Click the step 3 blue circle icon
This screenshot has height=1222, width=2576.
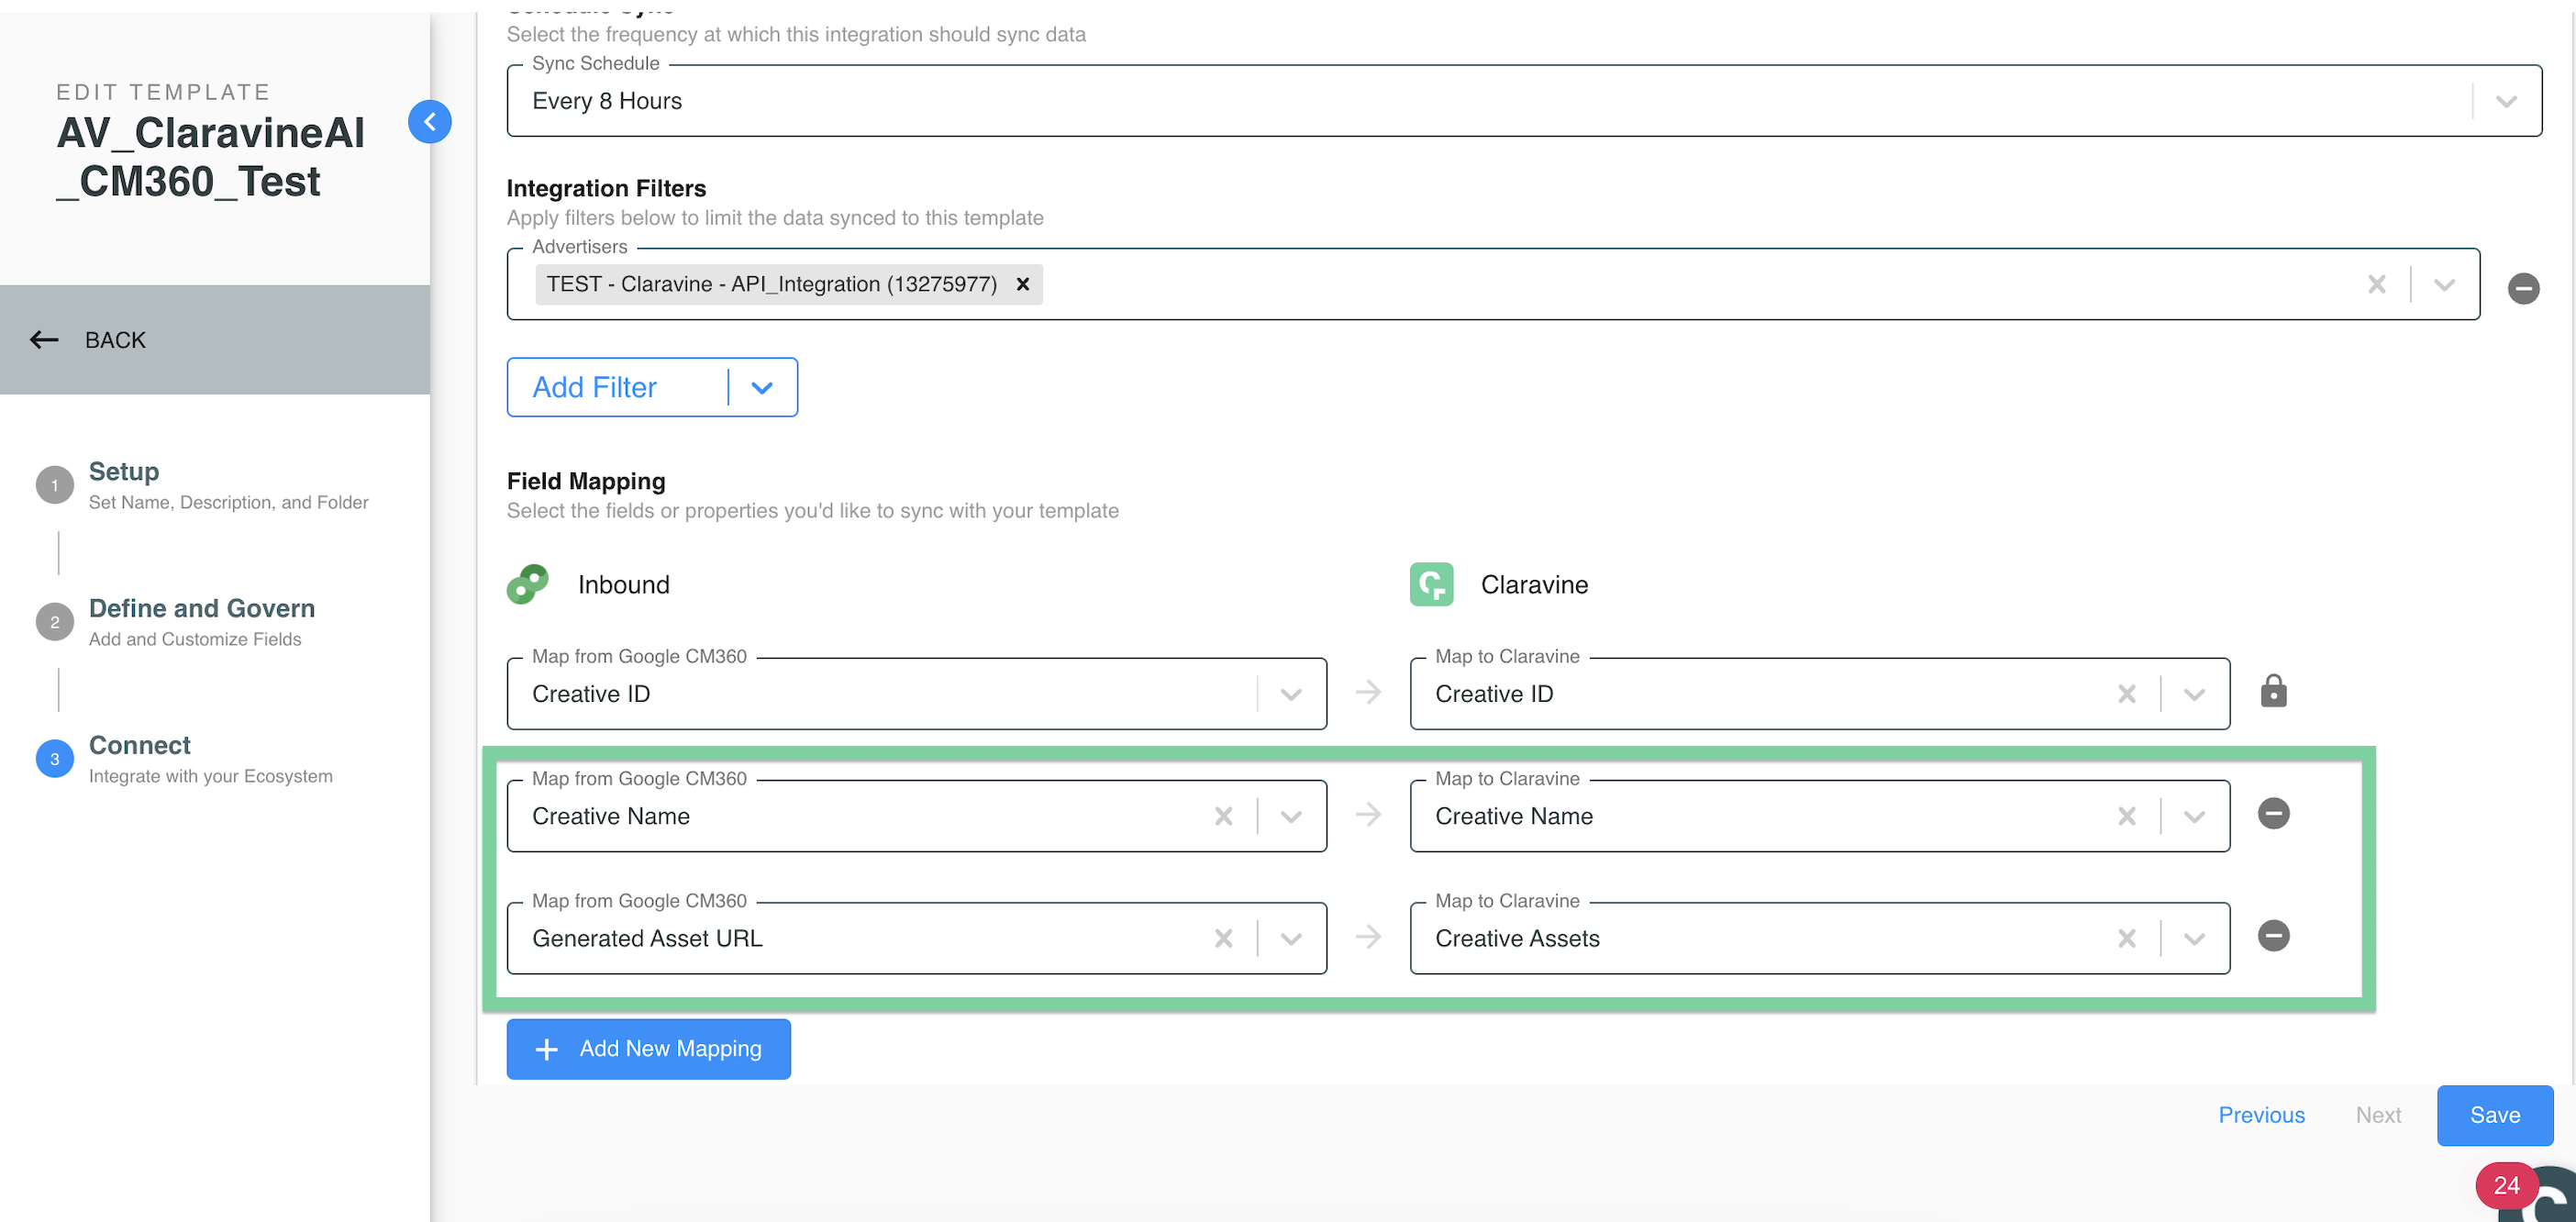[55, 759]
